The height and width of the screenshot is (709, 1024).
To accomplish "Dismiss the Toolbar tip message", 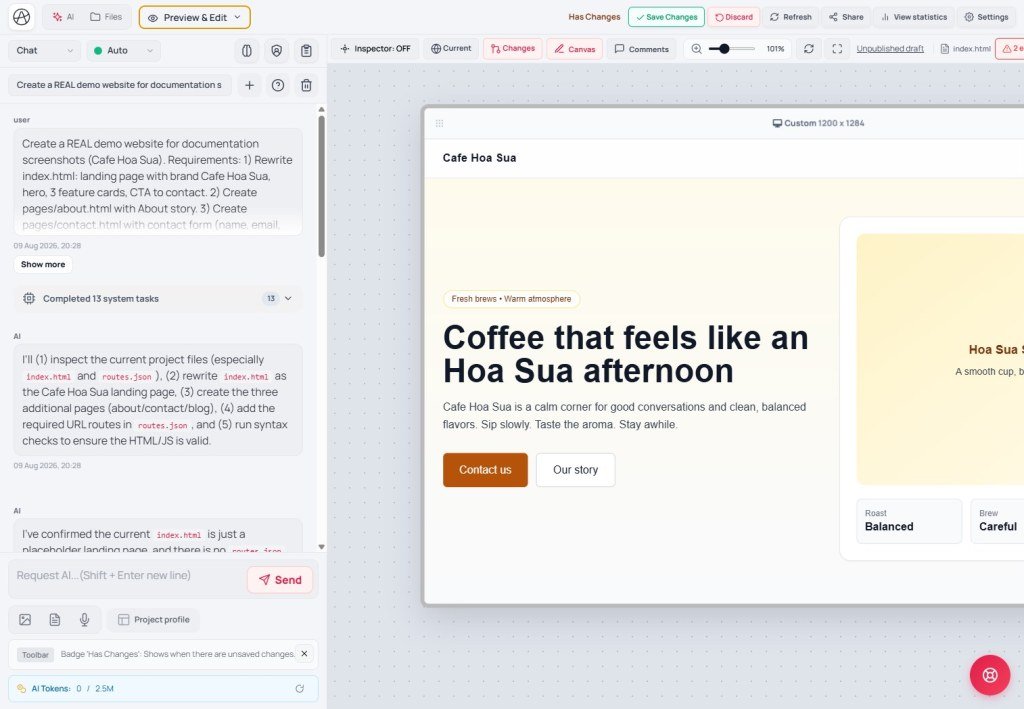I will coord(304,654).
